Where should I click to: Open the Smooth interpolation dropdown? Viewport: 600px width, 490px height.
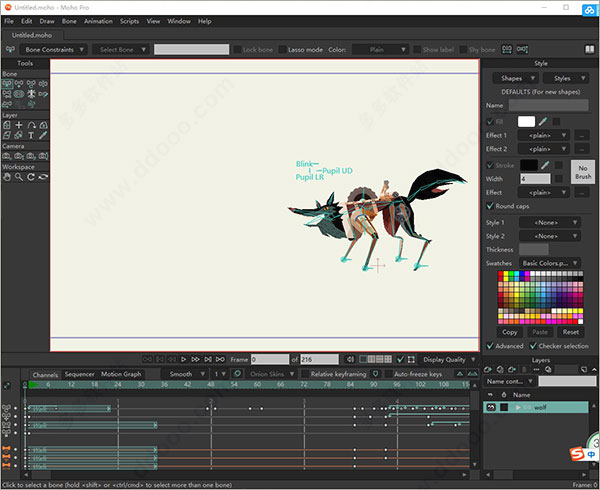click(x=184, y=374)
